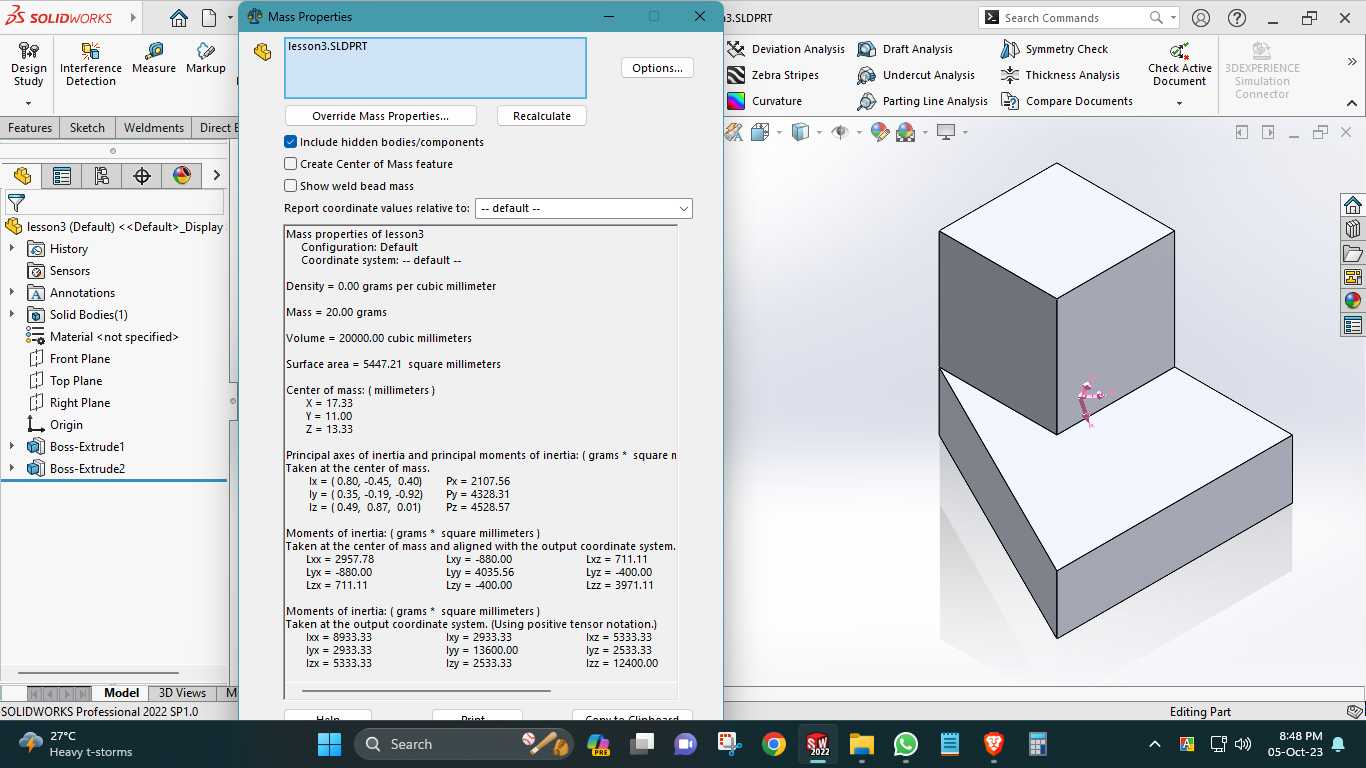Open the dropdown arrow under Design Study
This screenshot has width=1366, height=768.
(28, 103)
